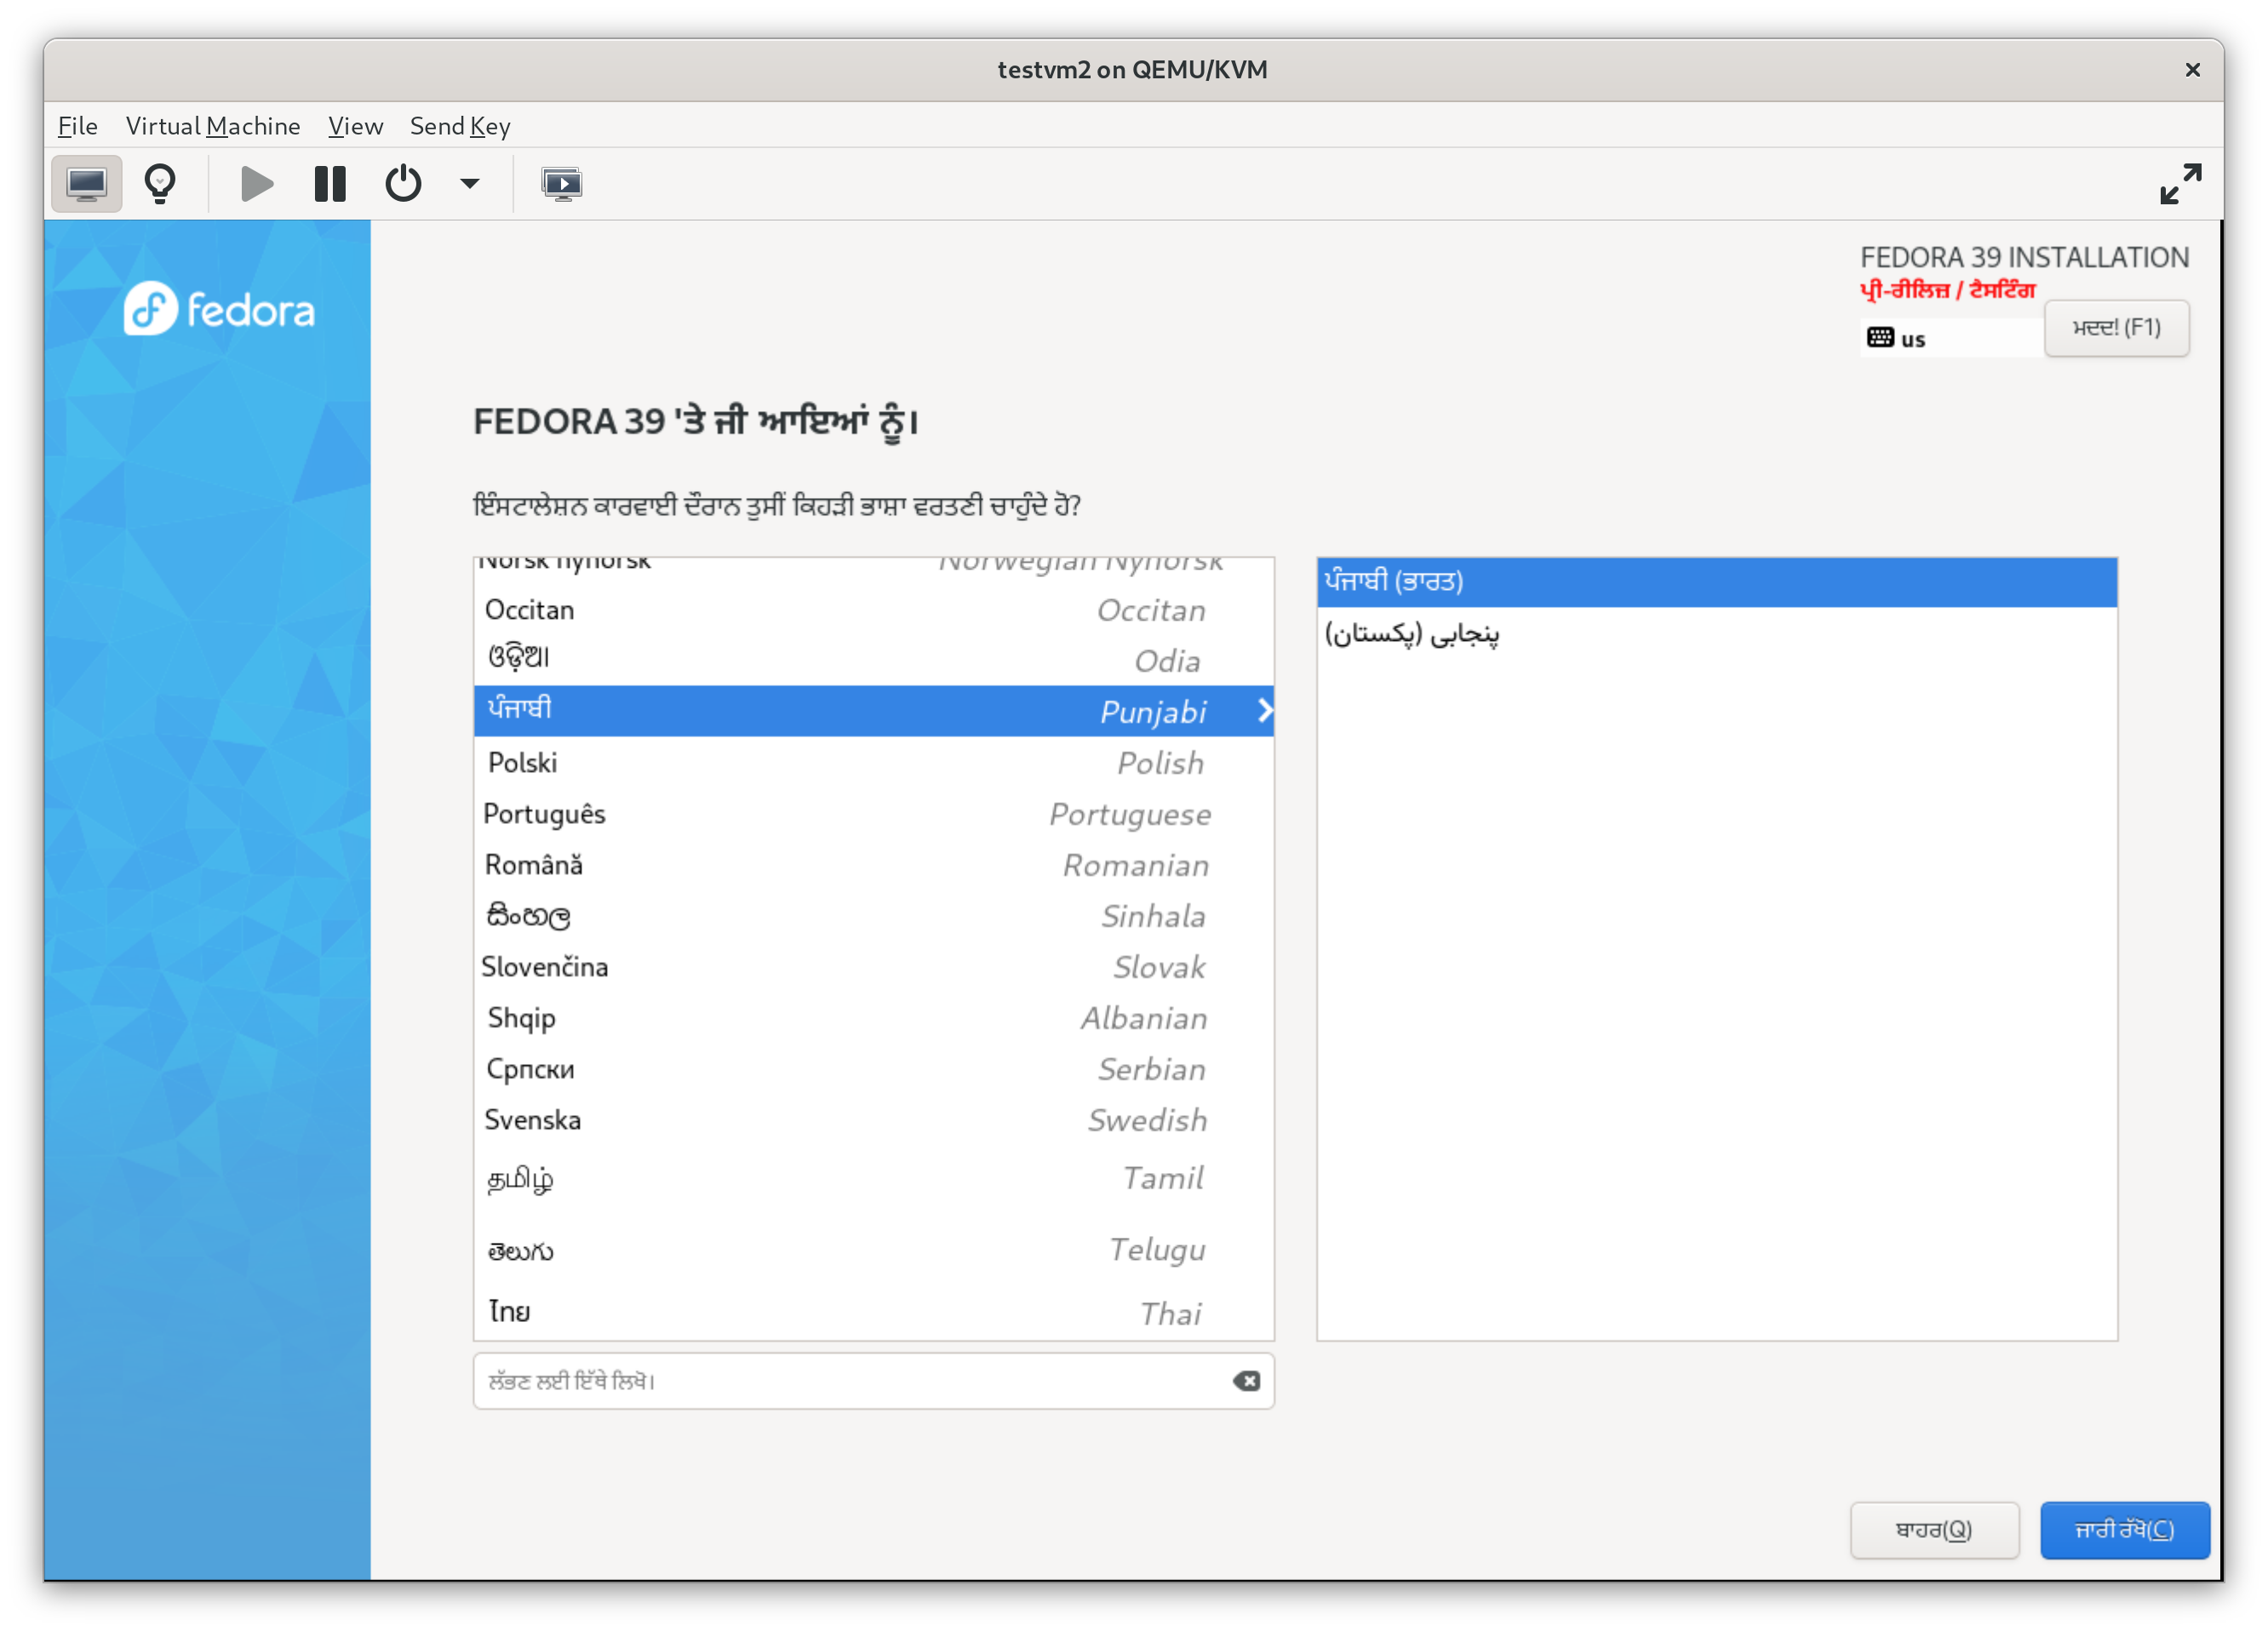Select Română (Romanian) language

[x=874, y=865]
